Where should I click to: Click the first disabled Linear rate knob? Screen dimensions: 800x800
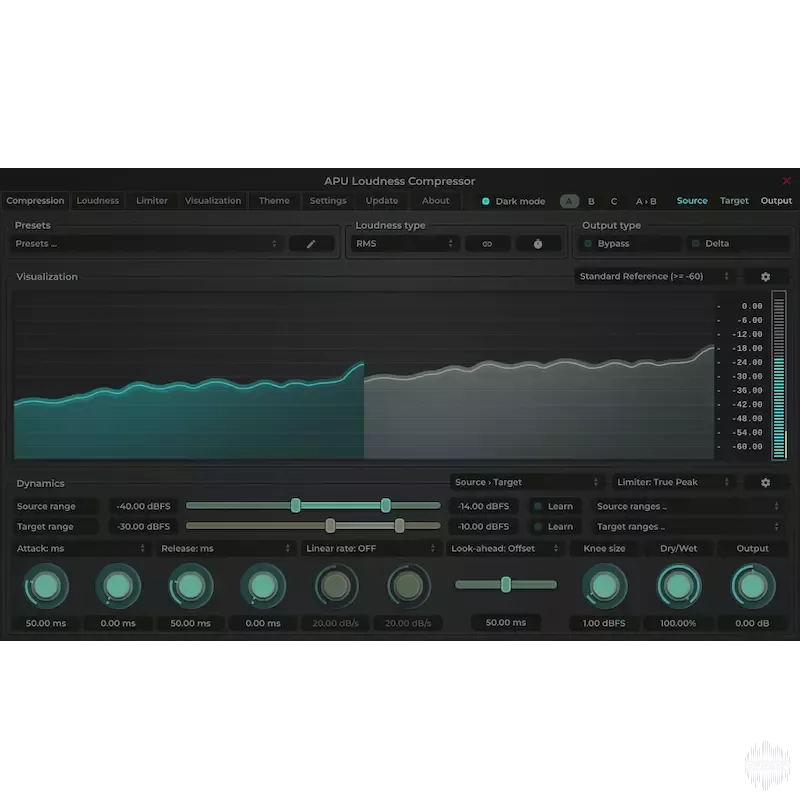[x=336, y=586]
